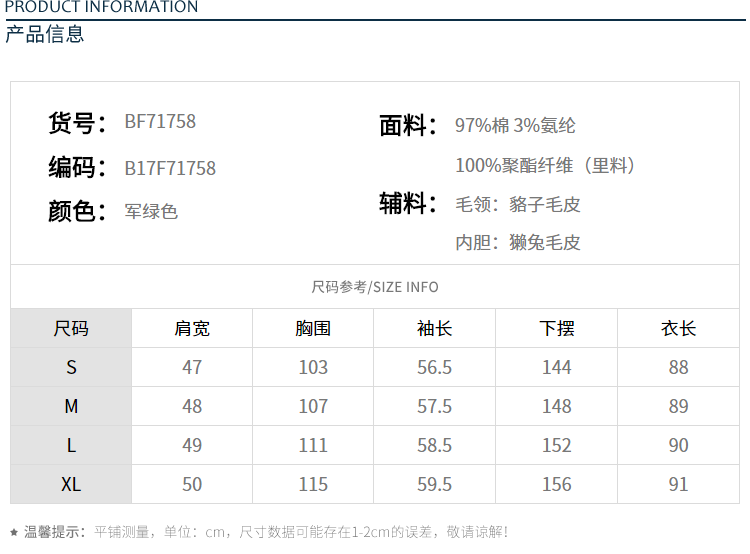750x554 pixels.
Task: Click 内胆：獭兔毛皮 text
Action: click(x=518, y=243)
